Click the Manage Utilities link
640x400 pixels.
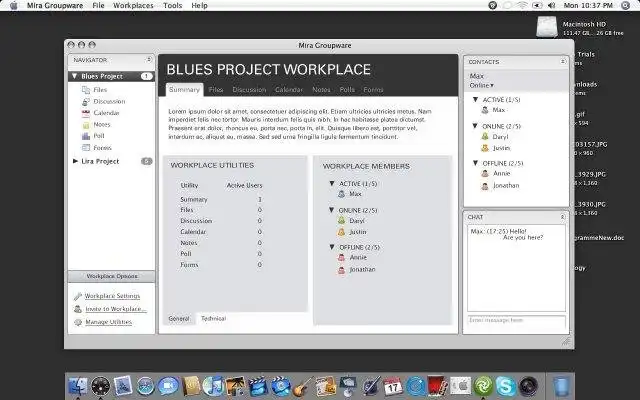pos(109,322)
